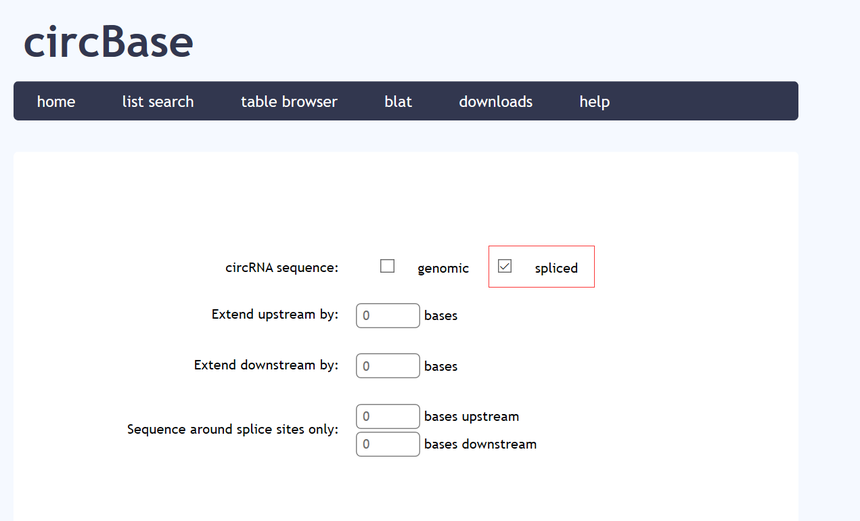
Task: Click the "circRNA sequence:" label
Action: tap(282, 267)
